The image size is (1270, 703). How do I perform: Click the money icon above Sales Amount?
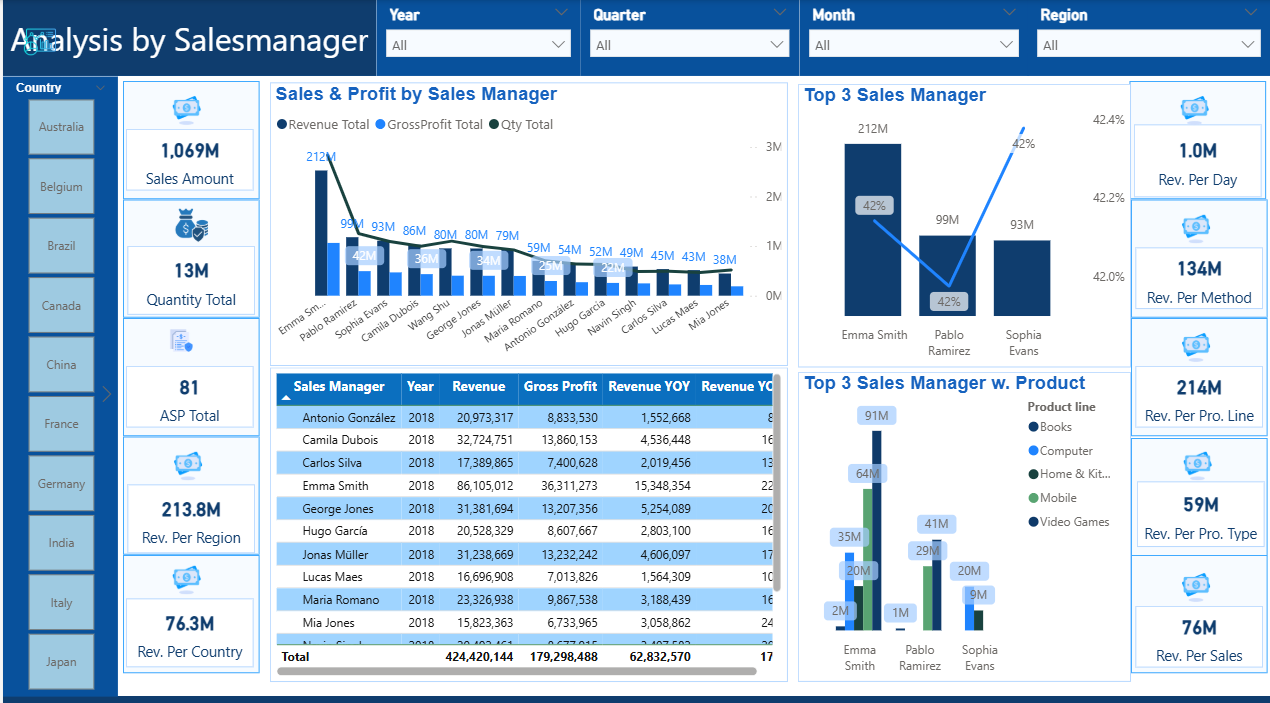187,108
